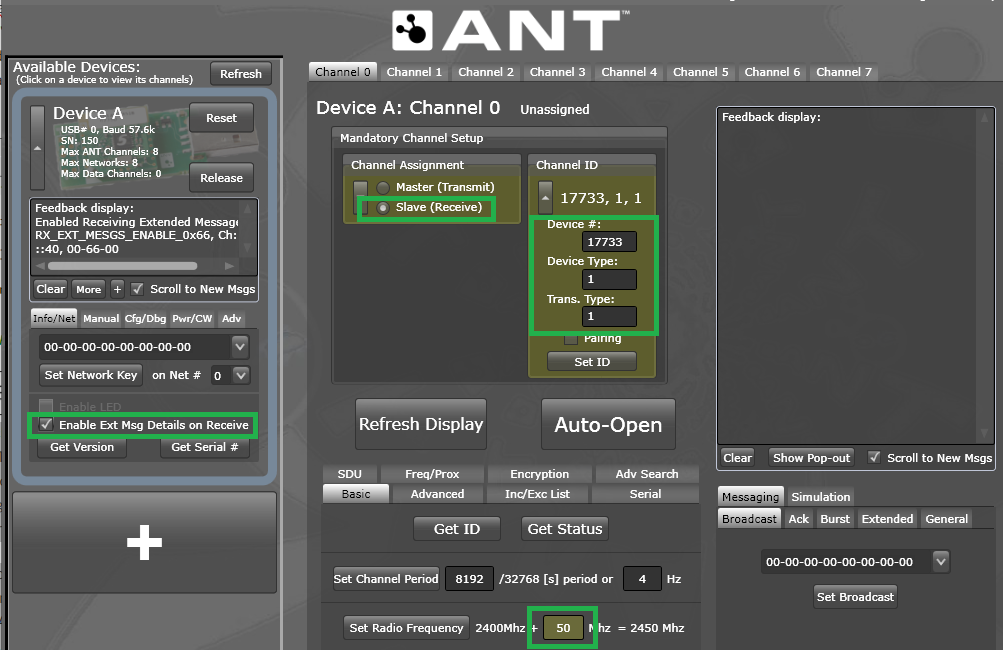
Task: Click the Set ID button
Action: 592,361
